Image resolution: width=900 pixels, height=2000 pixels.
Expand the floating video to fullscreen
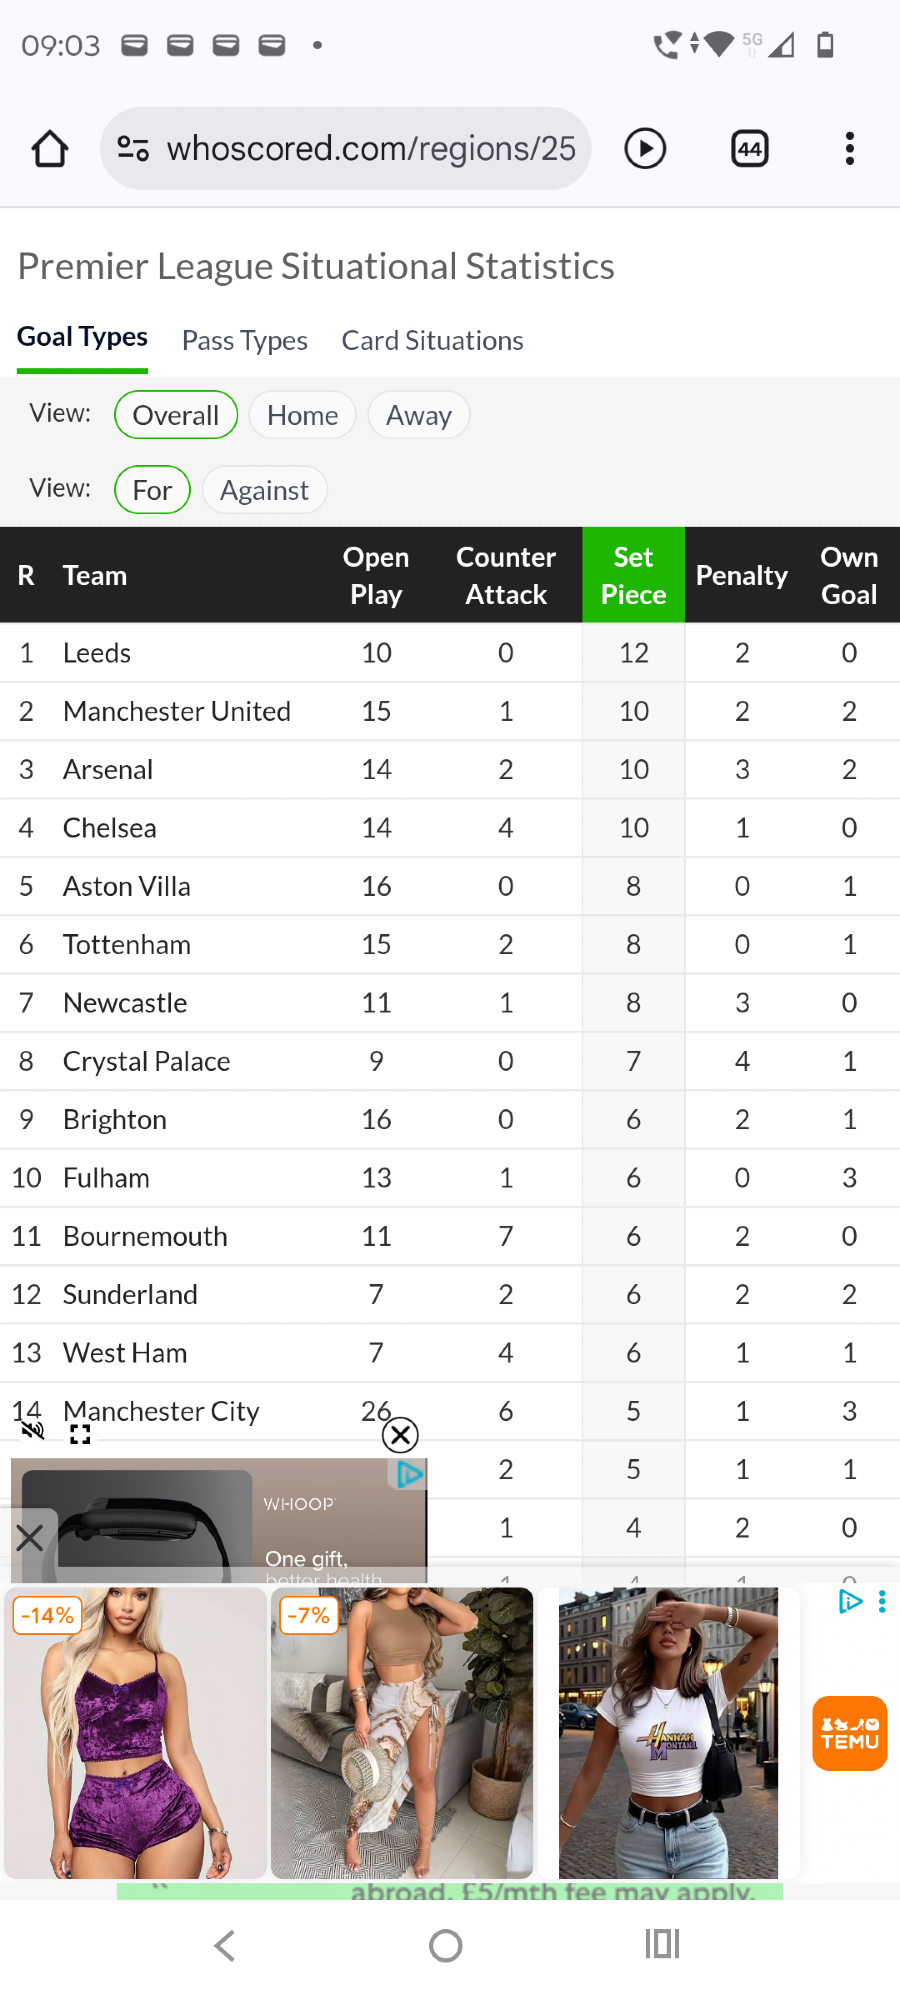pos(80,1435)
